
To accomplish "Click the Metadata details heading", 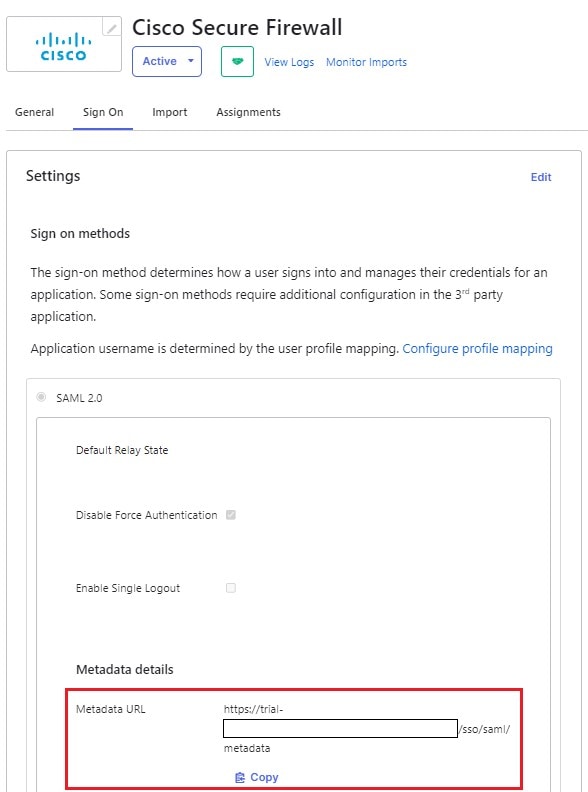I will coord(125,670).
